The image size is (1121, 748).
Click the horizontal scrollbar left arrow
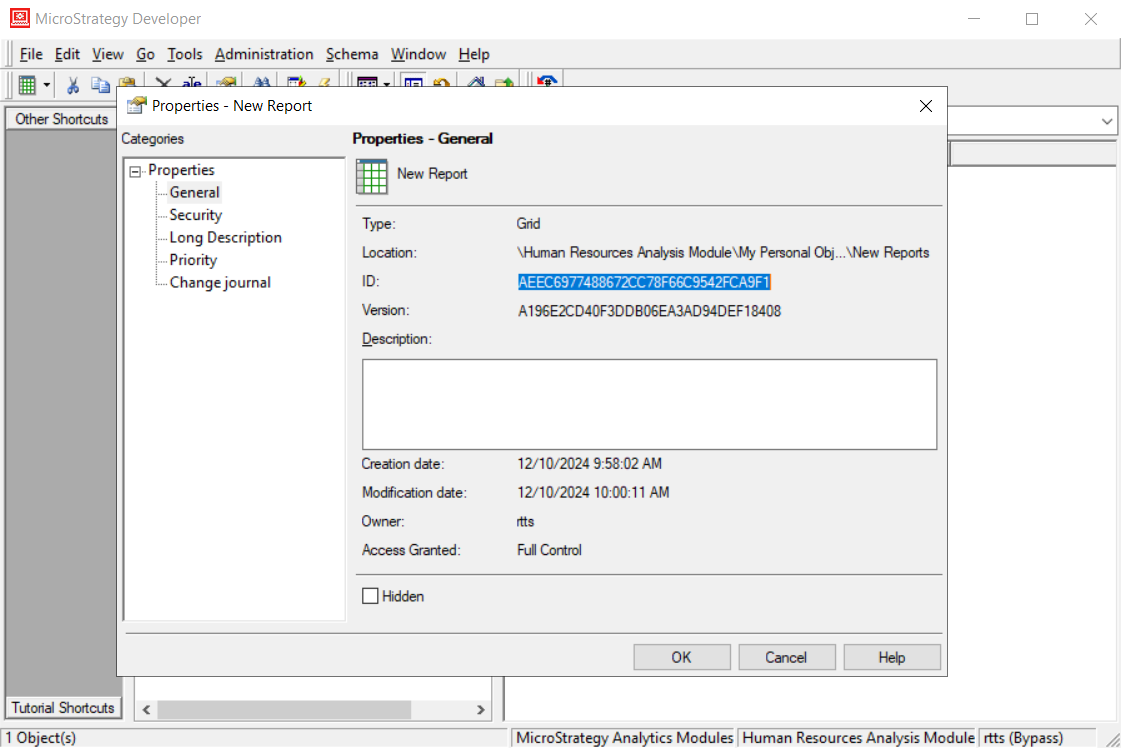(x=147, y=709)
